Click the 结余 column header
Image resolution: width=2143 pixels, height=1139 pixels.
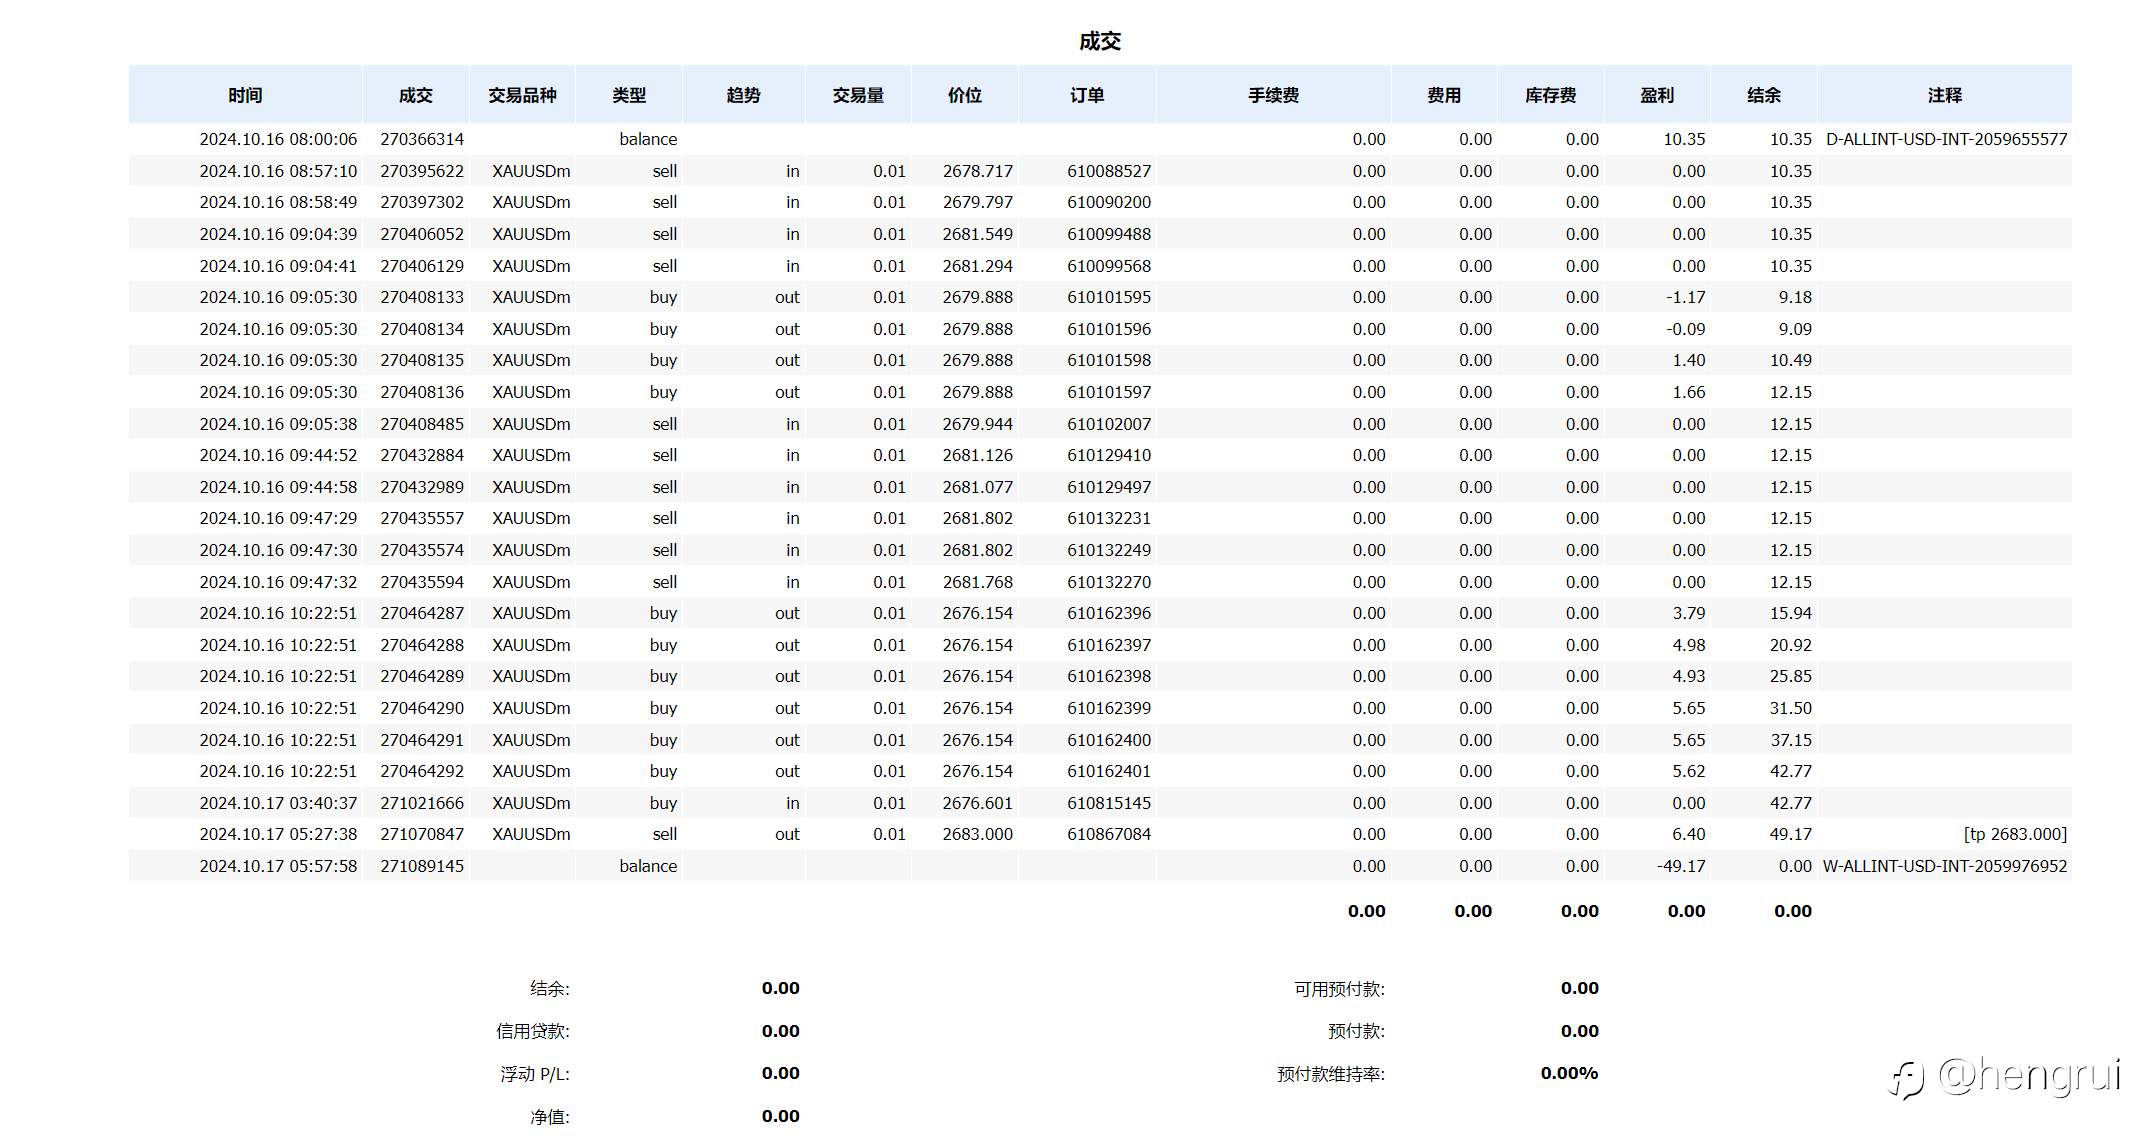1764,95
